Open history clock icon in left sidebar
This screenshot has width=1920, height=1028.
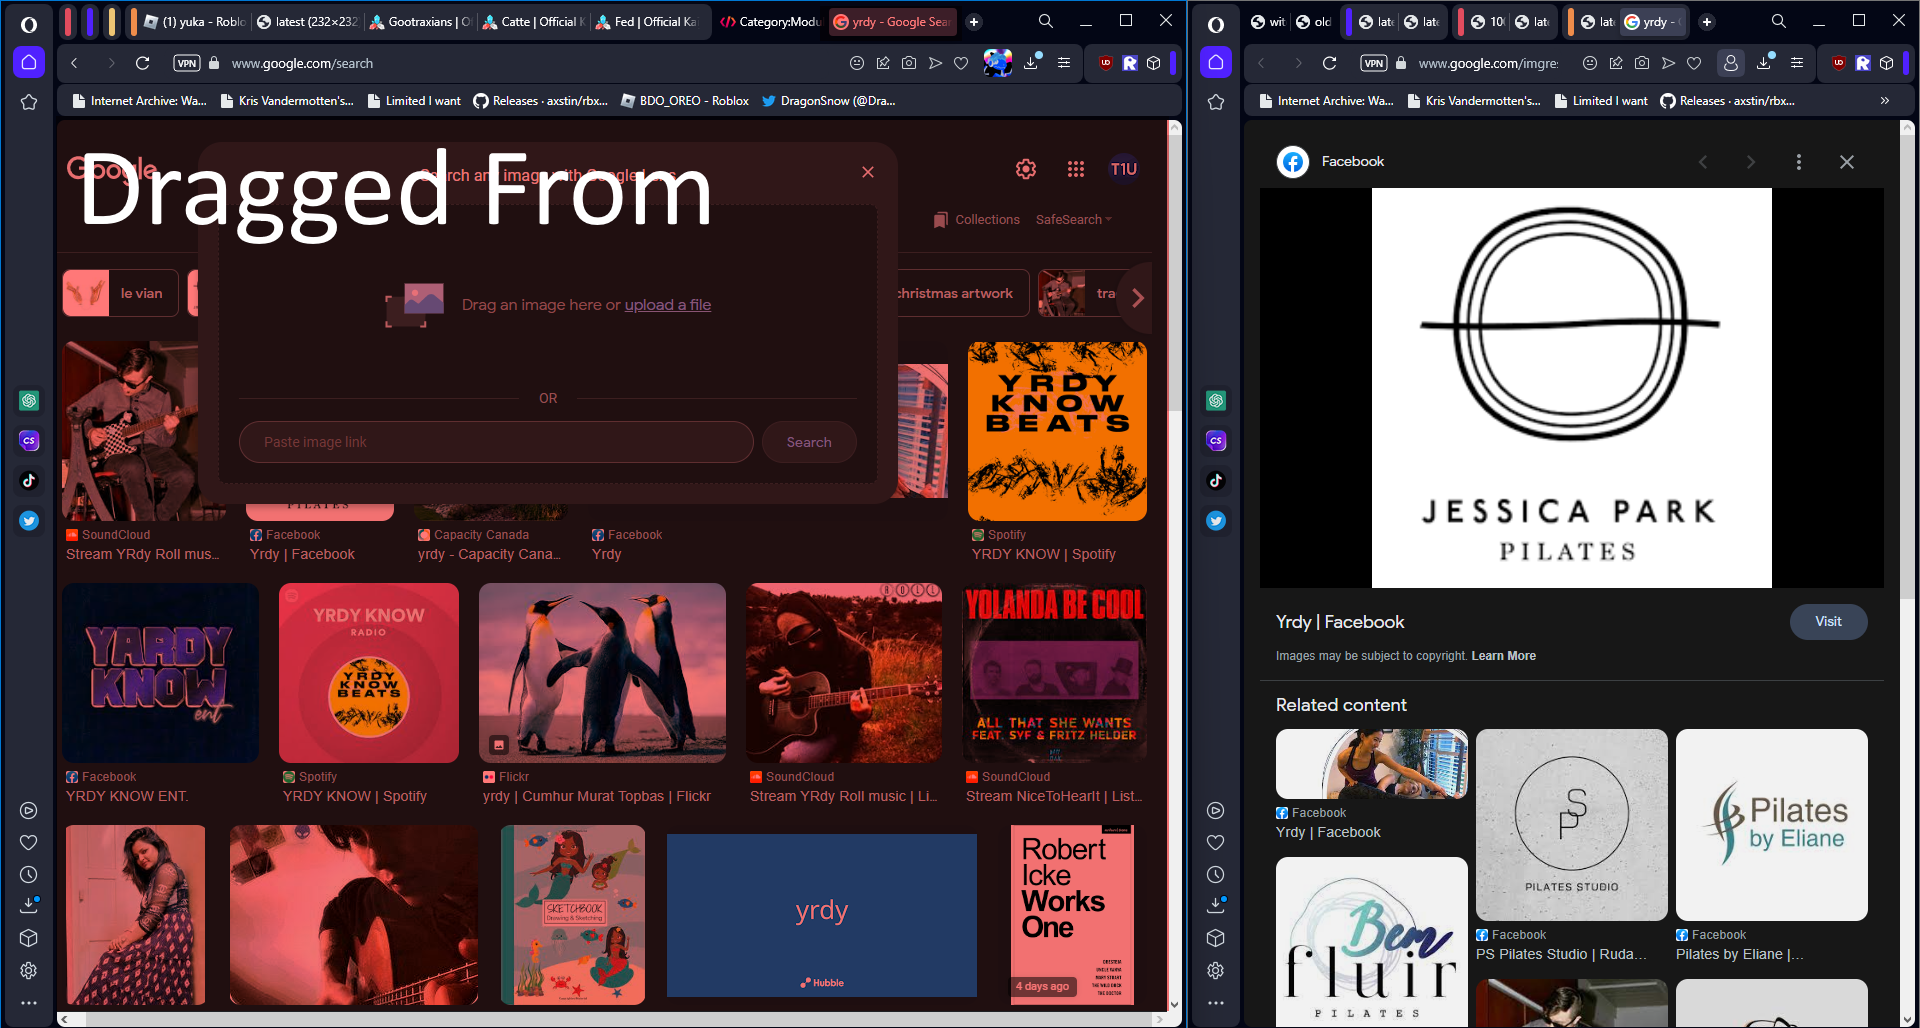pos(29,874)
